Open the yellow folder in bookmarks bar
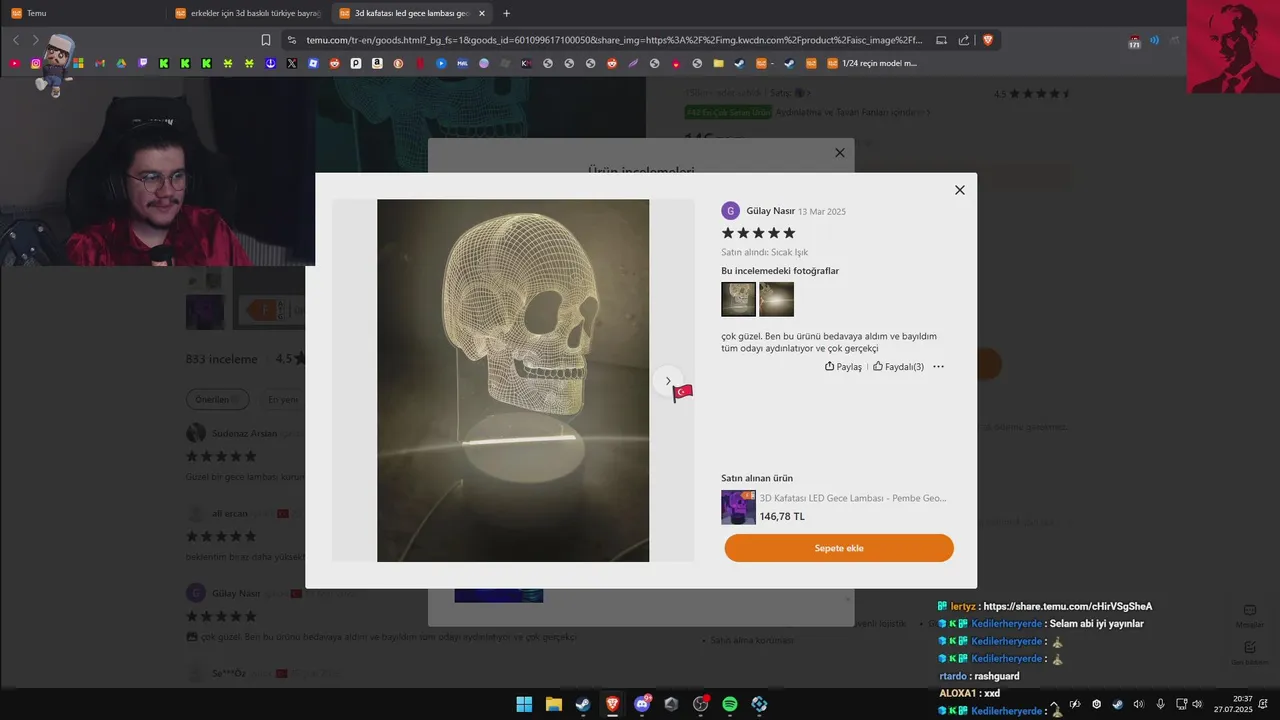1280x720 pixels. 718,63
